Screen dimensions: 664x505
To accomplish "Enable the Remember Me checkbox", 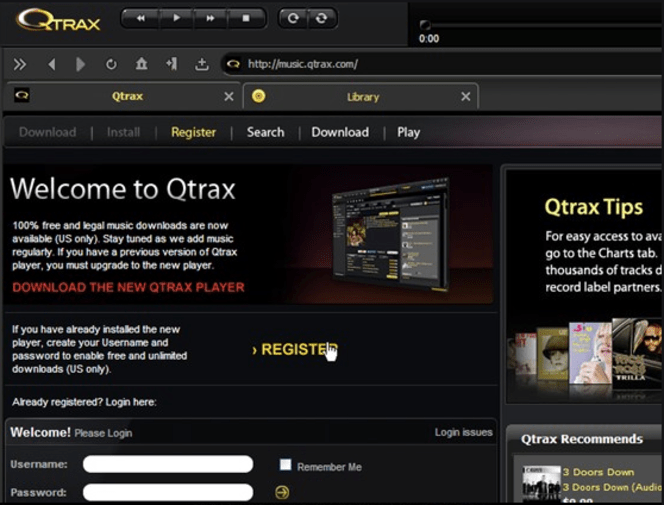I will (285, 464).
